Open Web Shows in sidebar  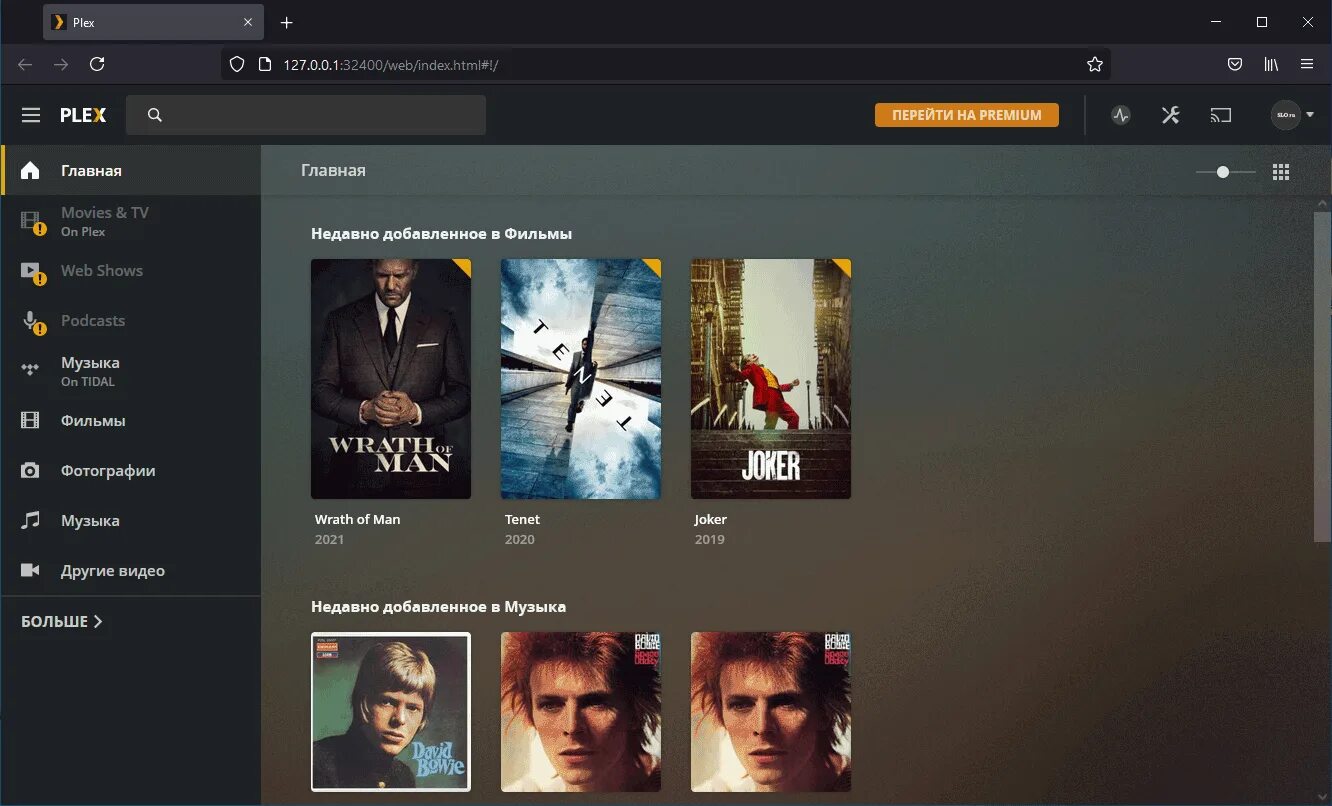click(131, 271)
